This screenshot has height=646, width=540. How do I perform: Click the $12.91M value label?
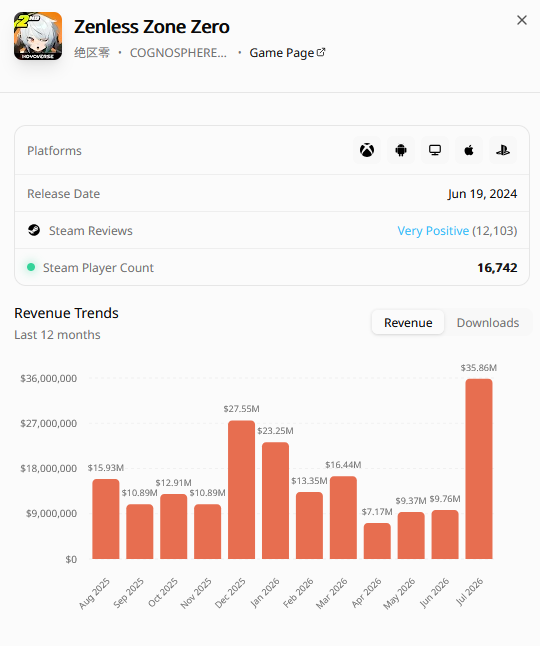173,482
